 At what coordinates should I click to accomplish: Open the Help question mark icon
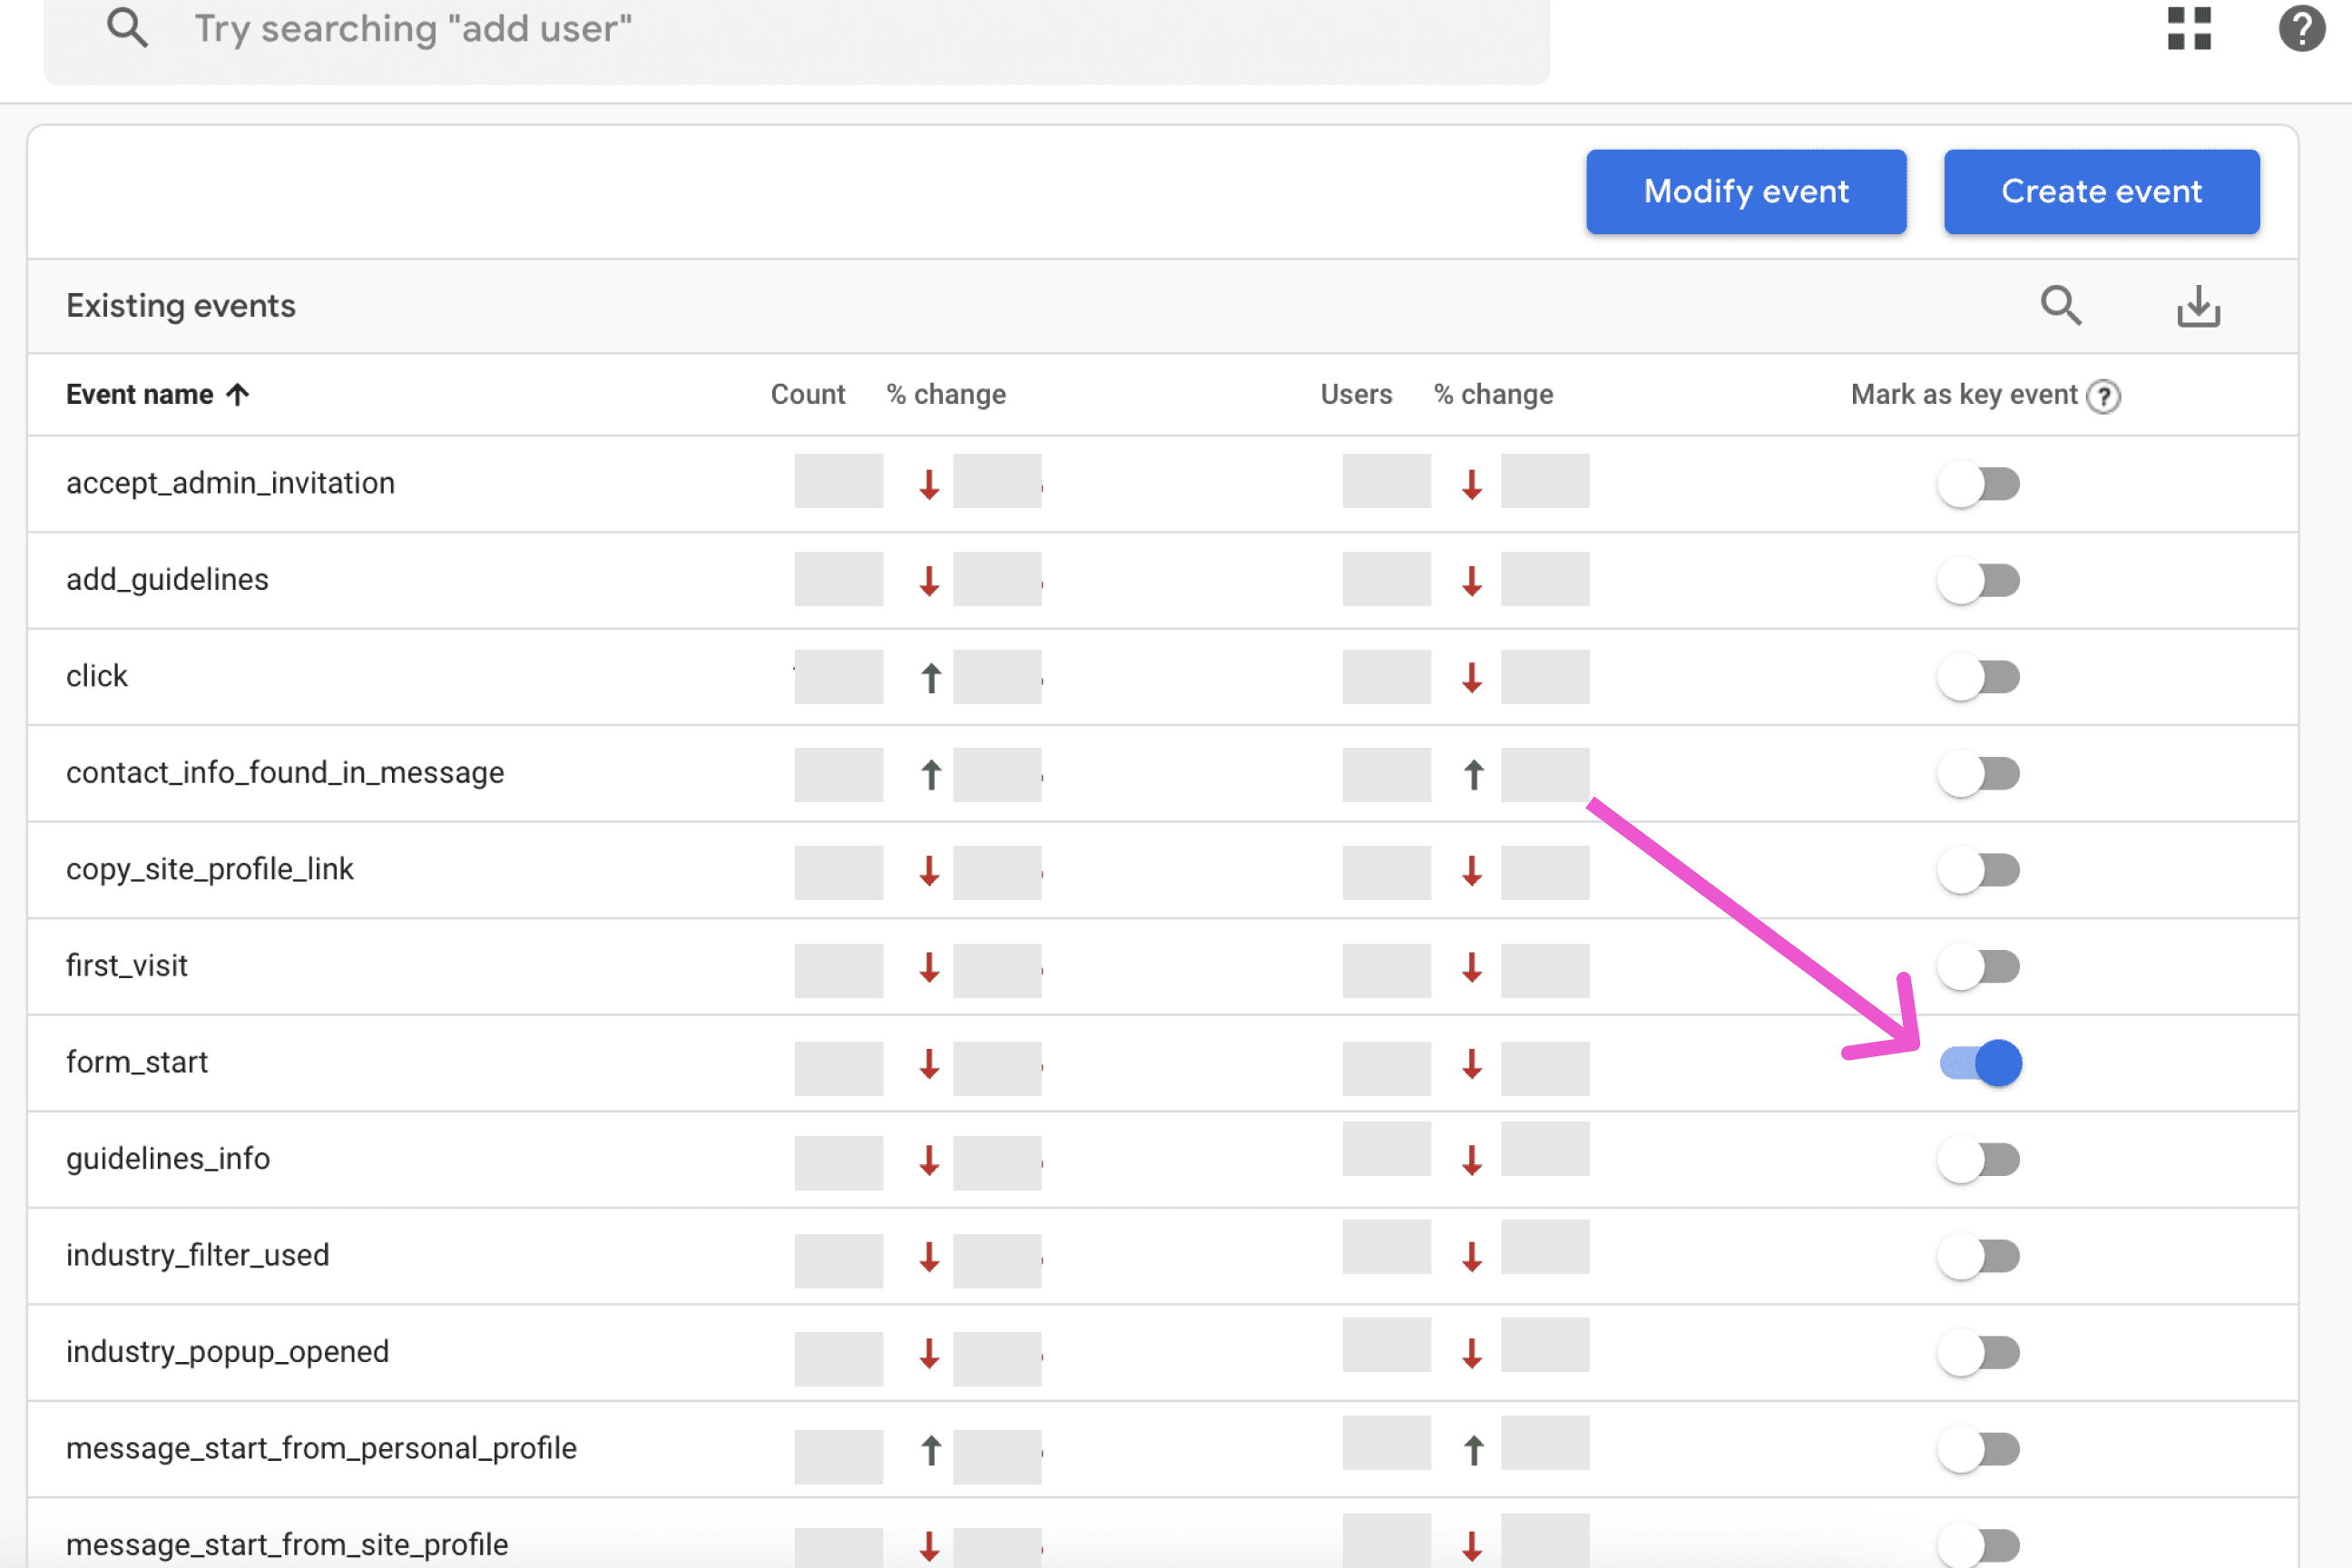coord(2301,30)
